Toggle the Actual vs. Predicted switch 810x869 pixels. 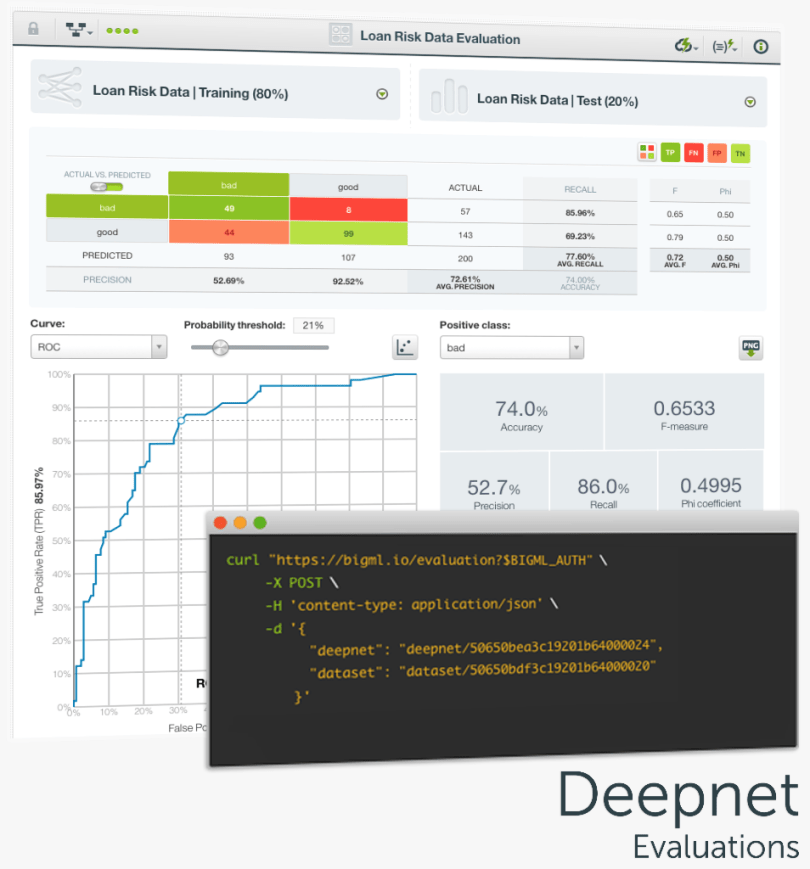point(106,187)
